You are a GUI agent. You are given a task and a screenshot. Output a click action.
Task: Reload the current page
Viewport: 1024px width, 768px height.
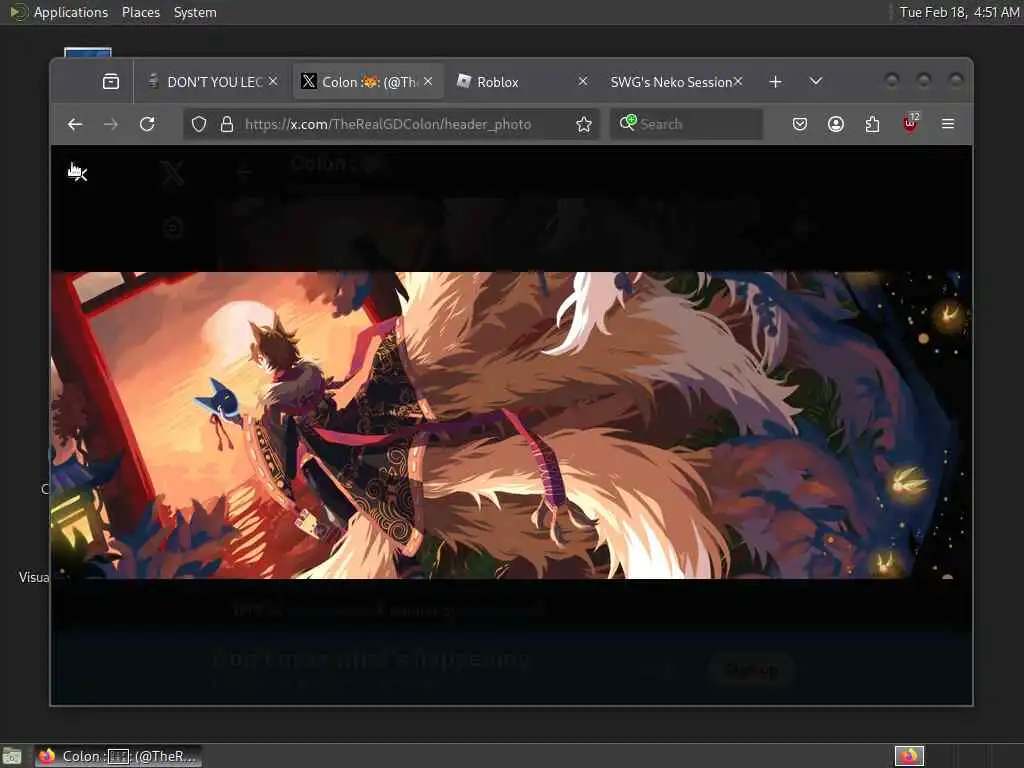(x=148, y=124)
